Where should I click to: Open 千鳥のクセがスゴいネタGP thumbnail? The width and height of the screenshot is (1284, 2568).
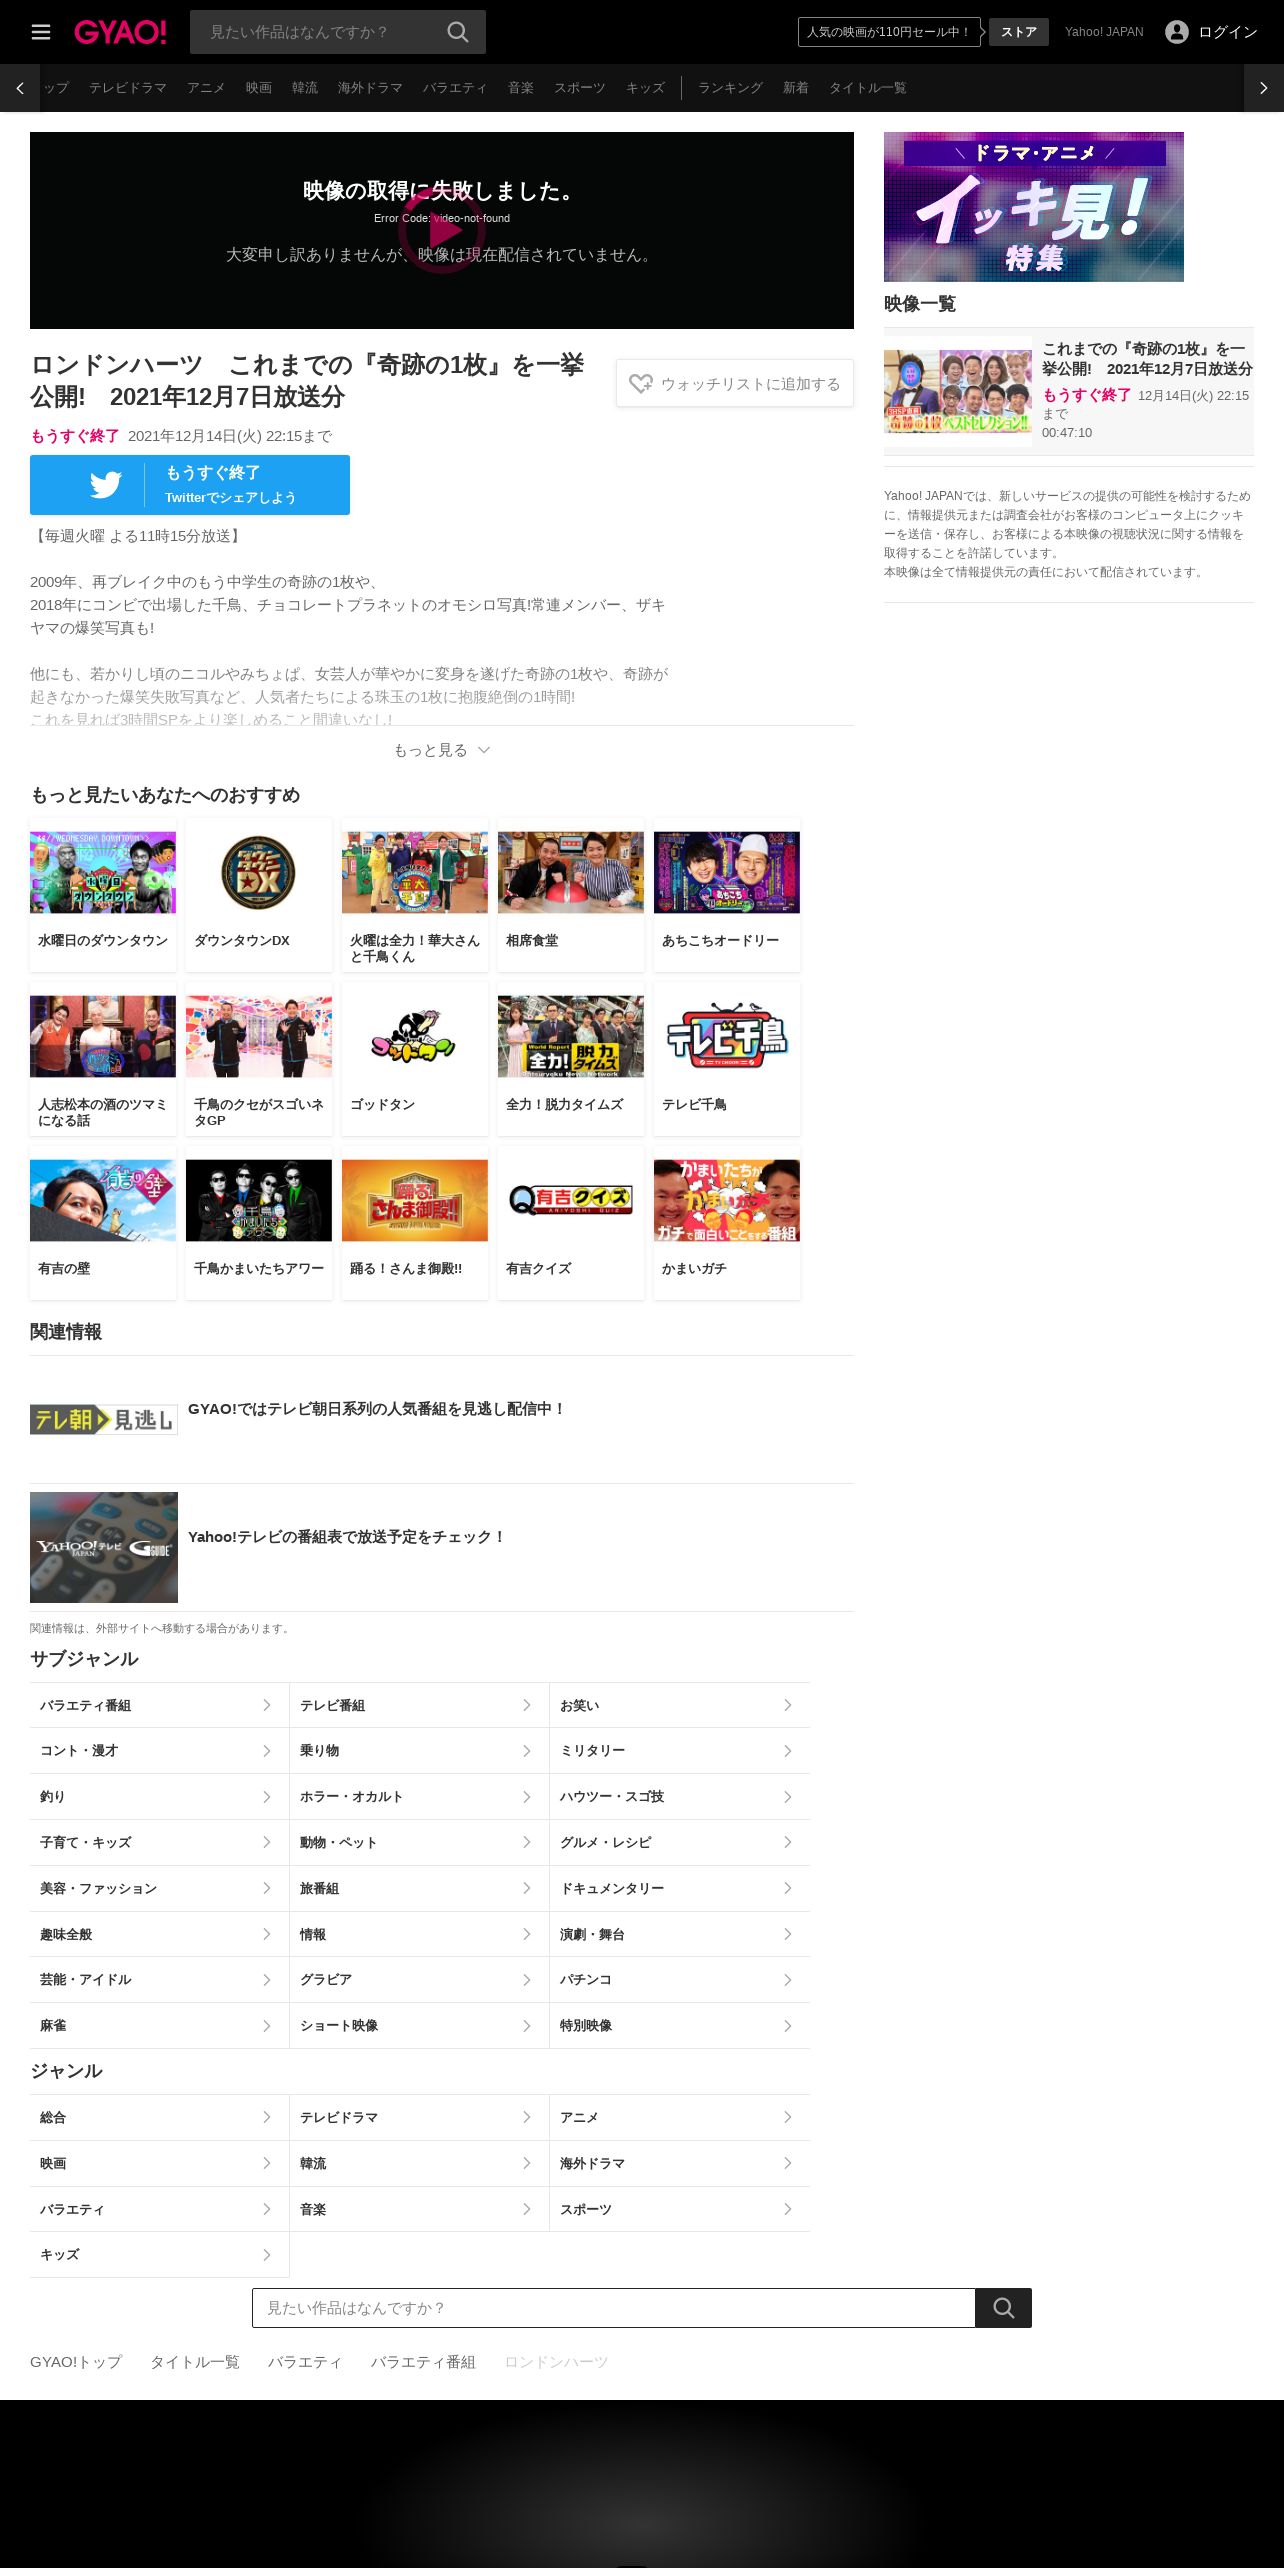[x=259, y=1036]
